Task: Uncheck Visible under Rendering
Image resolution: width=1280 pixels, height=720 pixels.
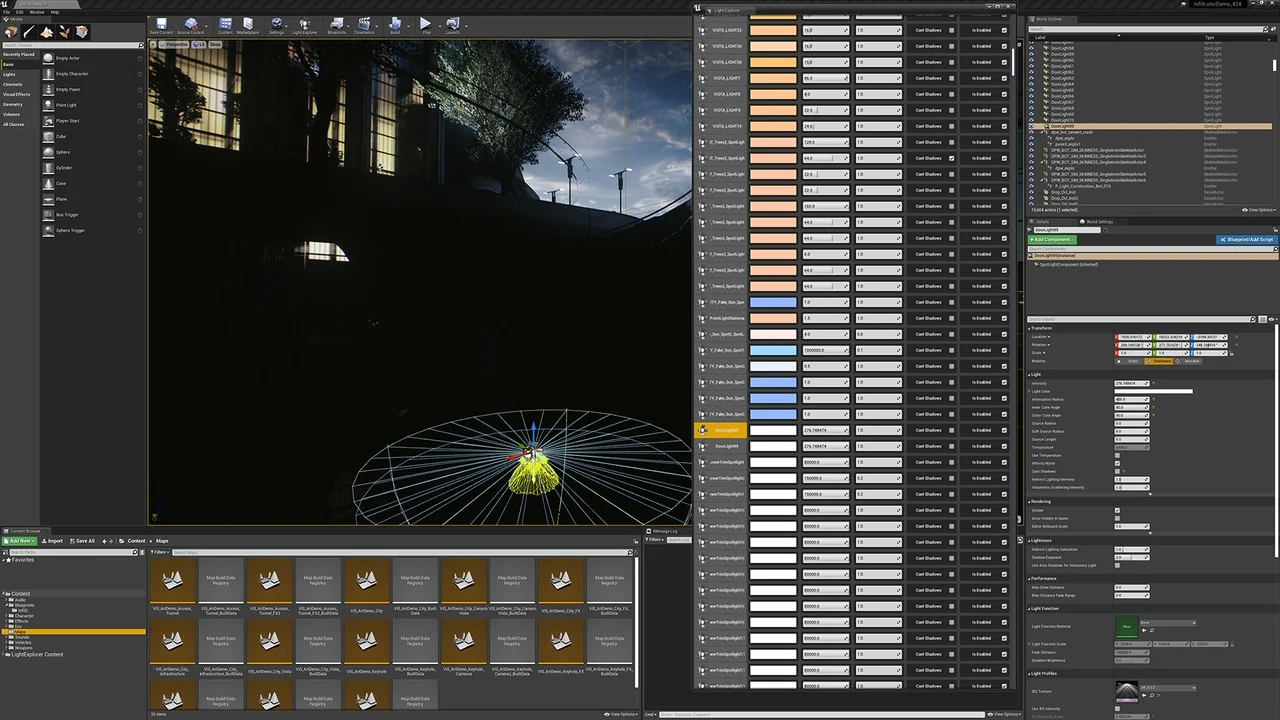Action: click(x=1117, y=510)
